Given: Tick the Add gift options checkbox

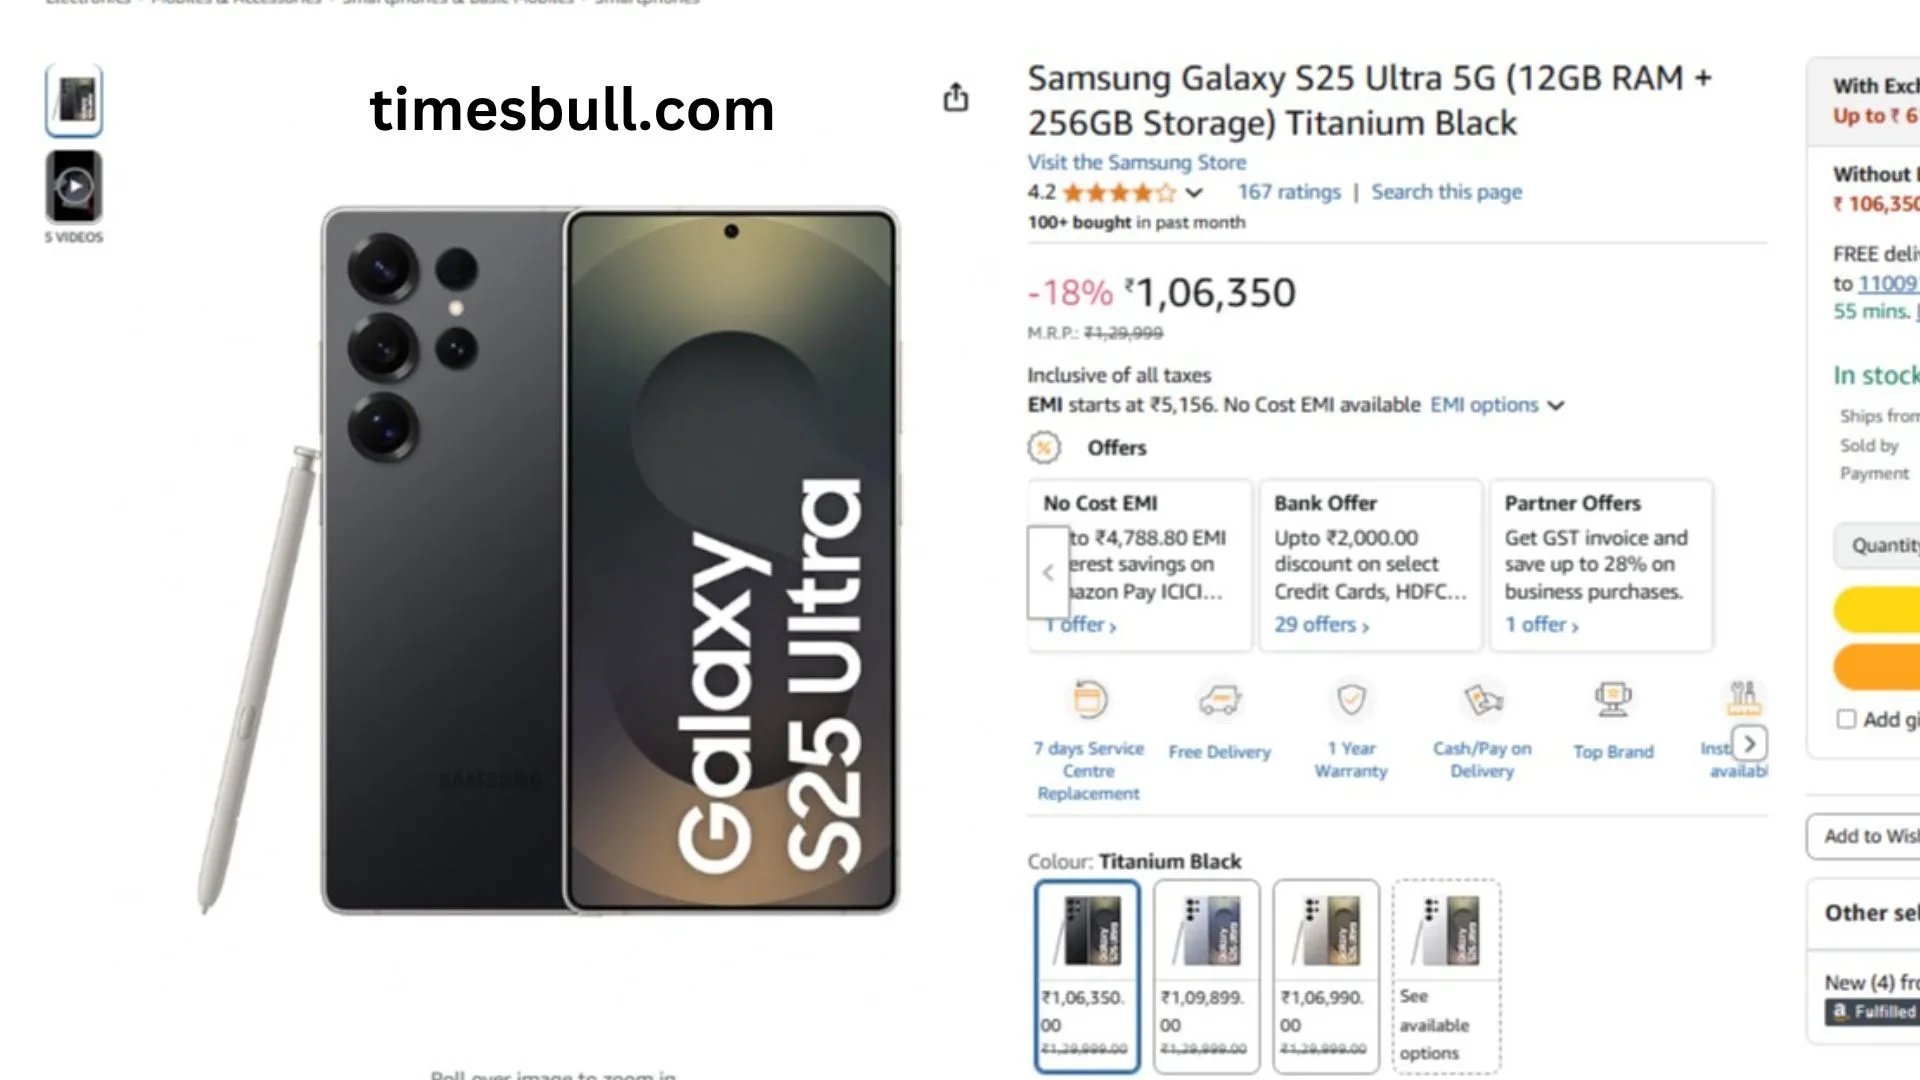Looking at the screenshot, I should coord(1846,719).
